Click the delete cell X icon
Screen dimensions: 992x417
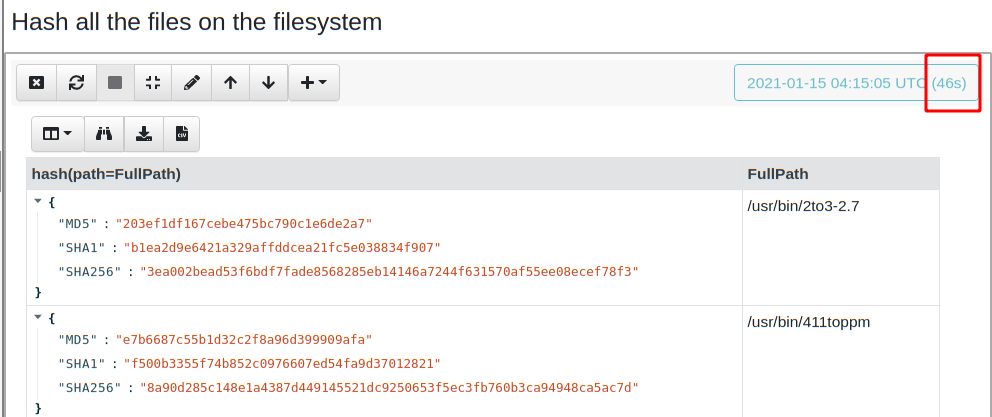(36, 83)
